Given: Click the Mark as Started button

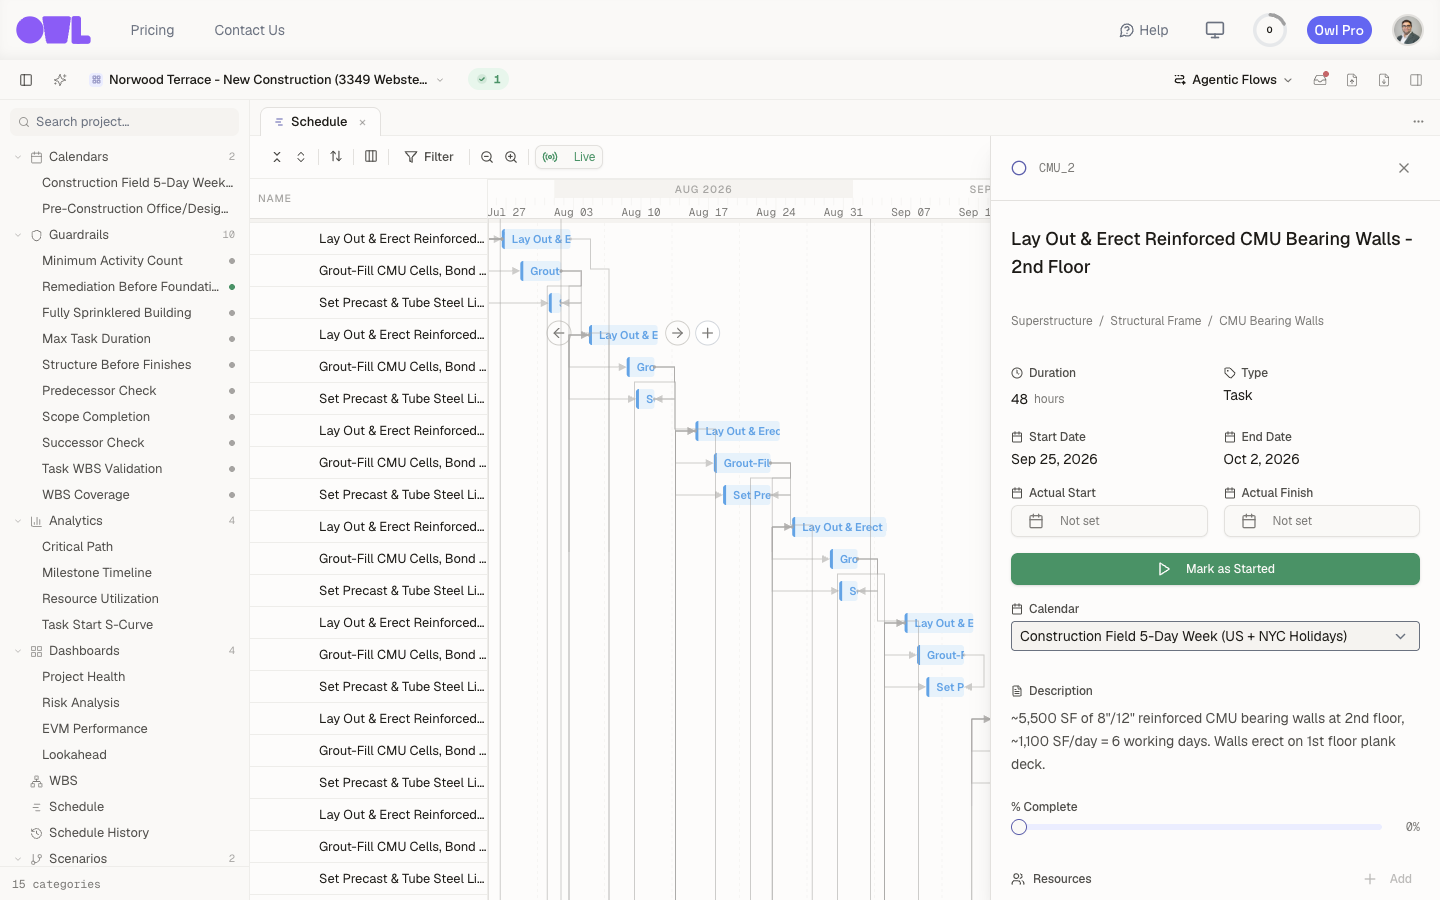Looking at the screenshot, I should pos(1215,569).
